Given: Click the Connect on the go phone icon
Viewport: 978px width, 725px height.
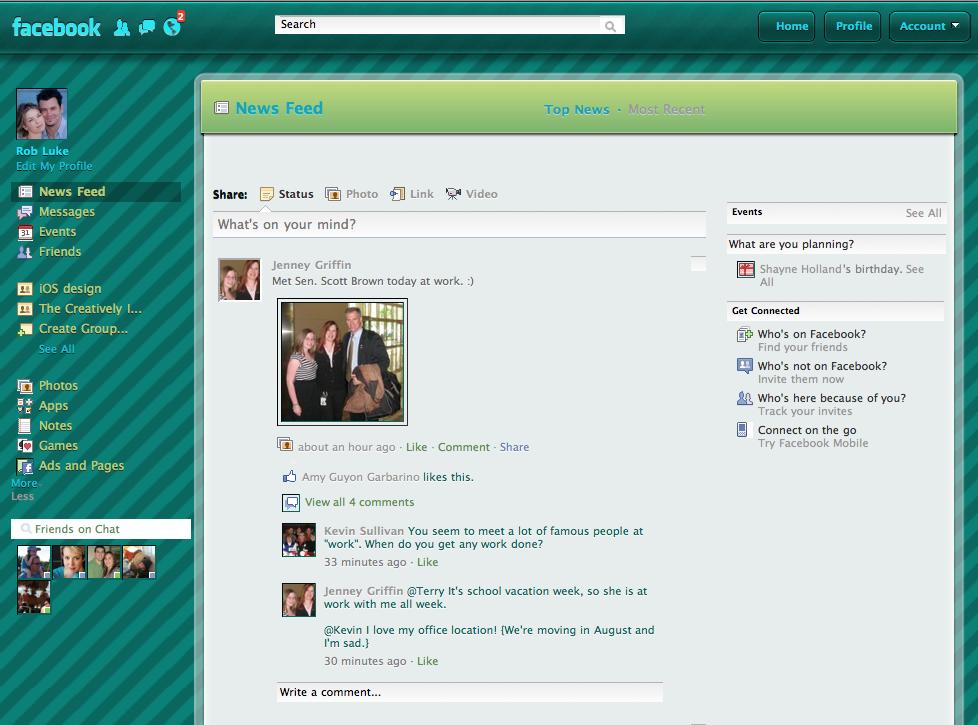Looking at the screenshot, I should [x=742, y=429].
